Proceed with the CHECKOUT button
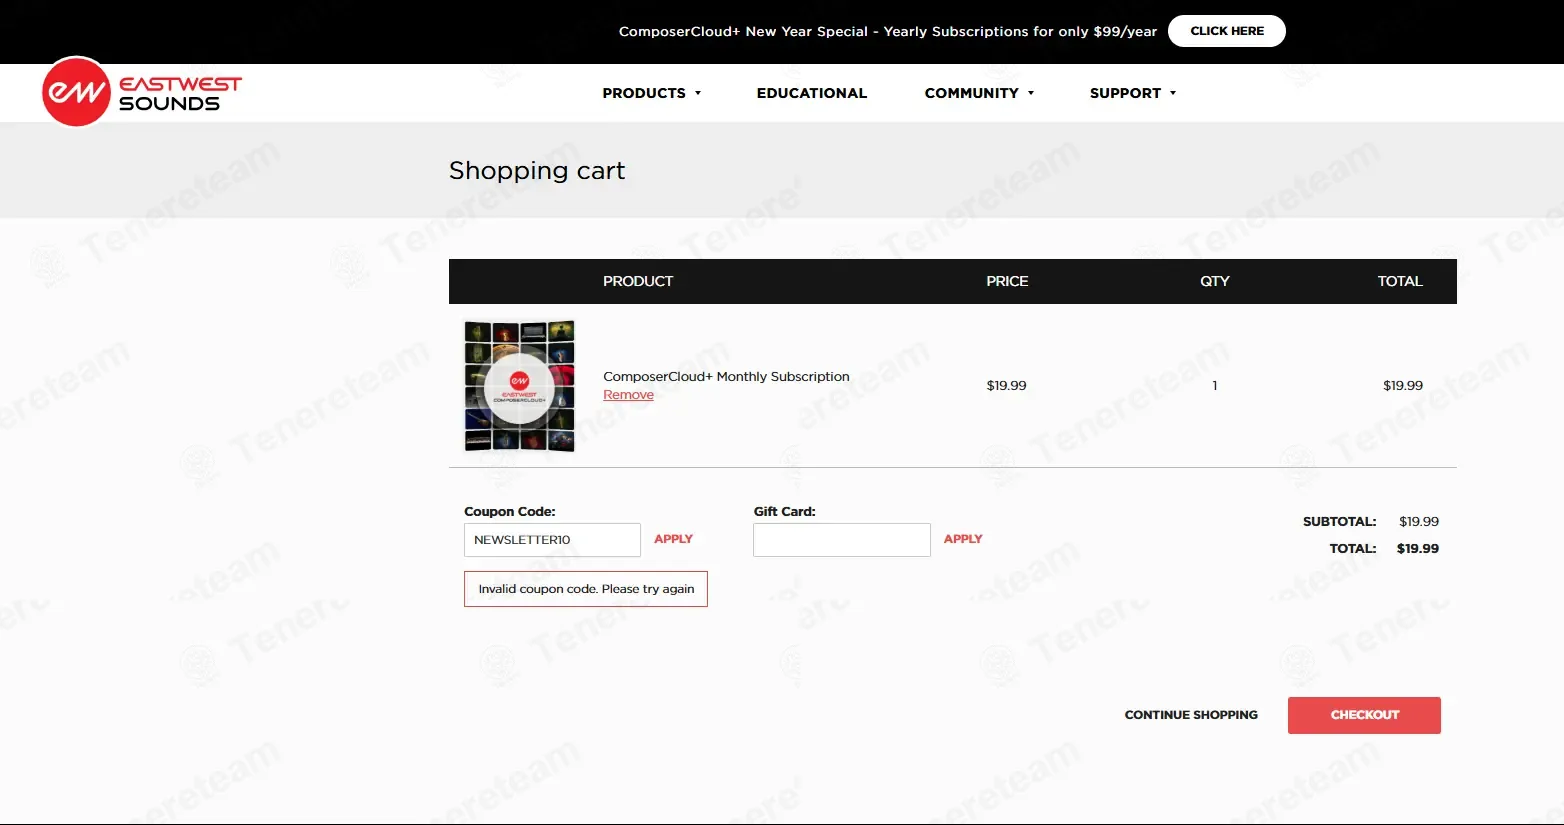The height and width of the screenshot is (825, 1564). pos(1364,715)
